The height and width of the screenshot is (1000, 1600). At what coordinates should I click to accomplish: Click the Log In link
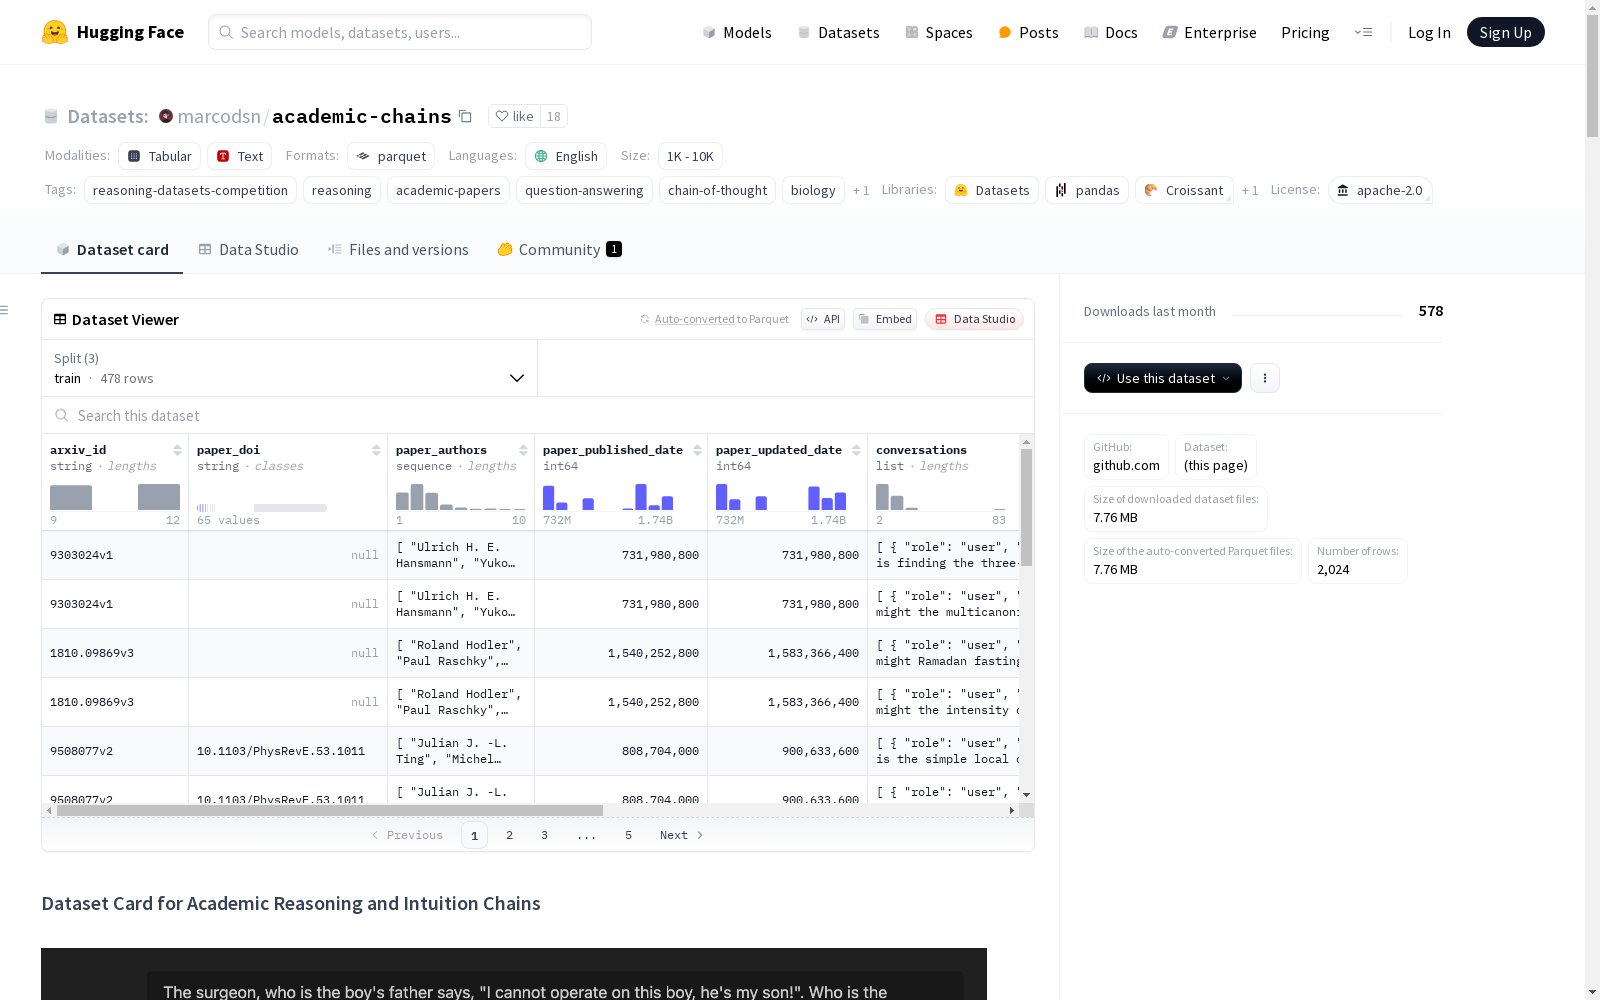[1429, 32]
